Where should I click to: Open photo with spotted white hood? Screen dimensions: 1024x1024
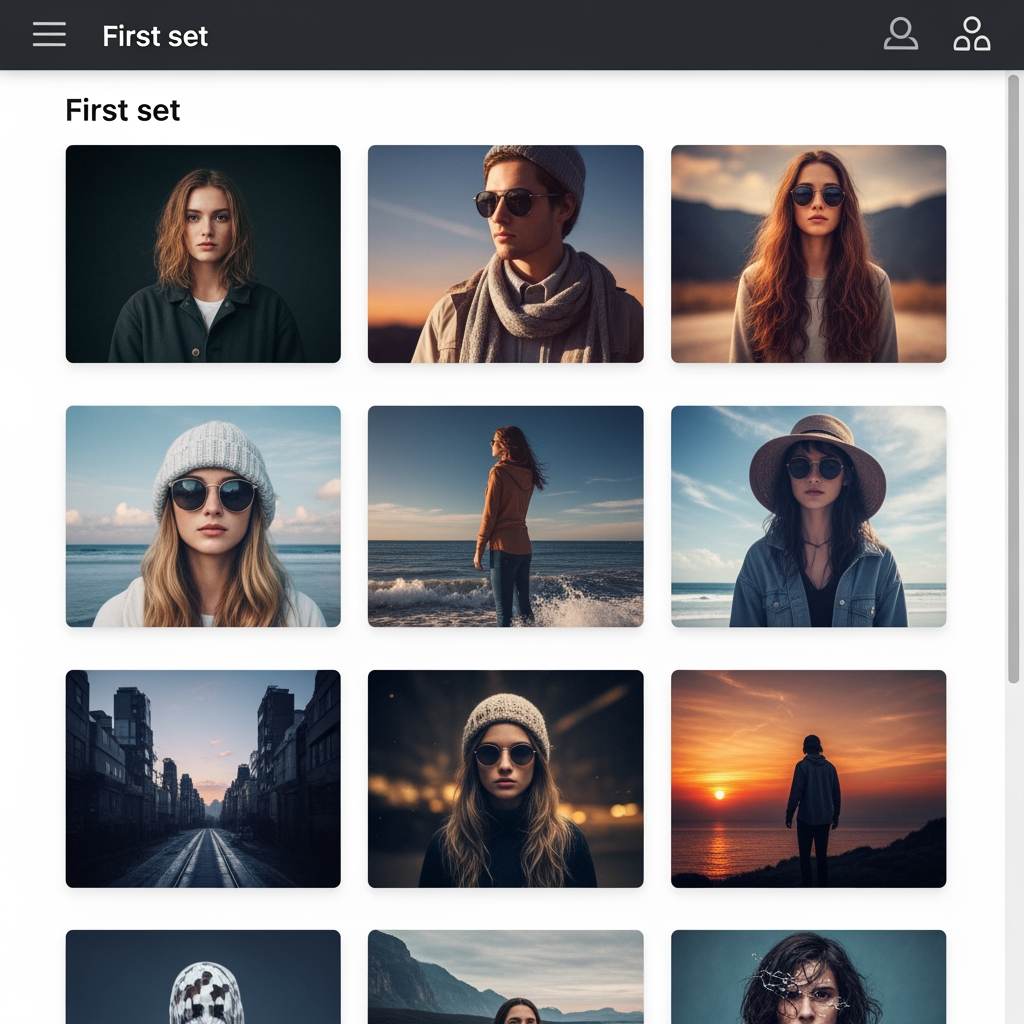click(x=203, y=977)
